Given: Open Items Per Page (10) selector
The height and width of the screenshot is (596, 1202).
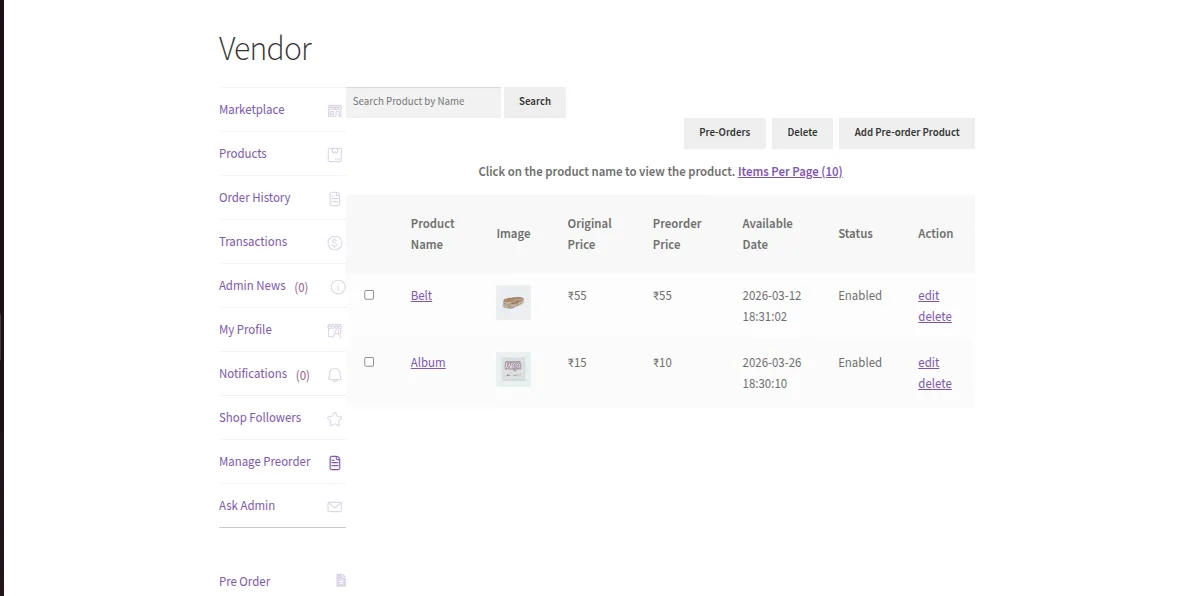Looking at the screenshot, I should (790, 172).
